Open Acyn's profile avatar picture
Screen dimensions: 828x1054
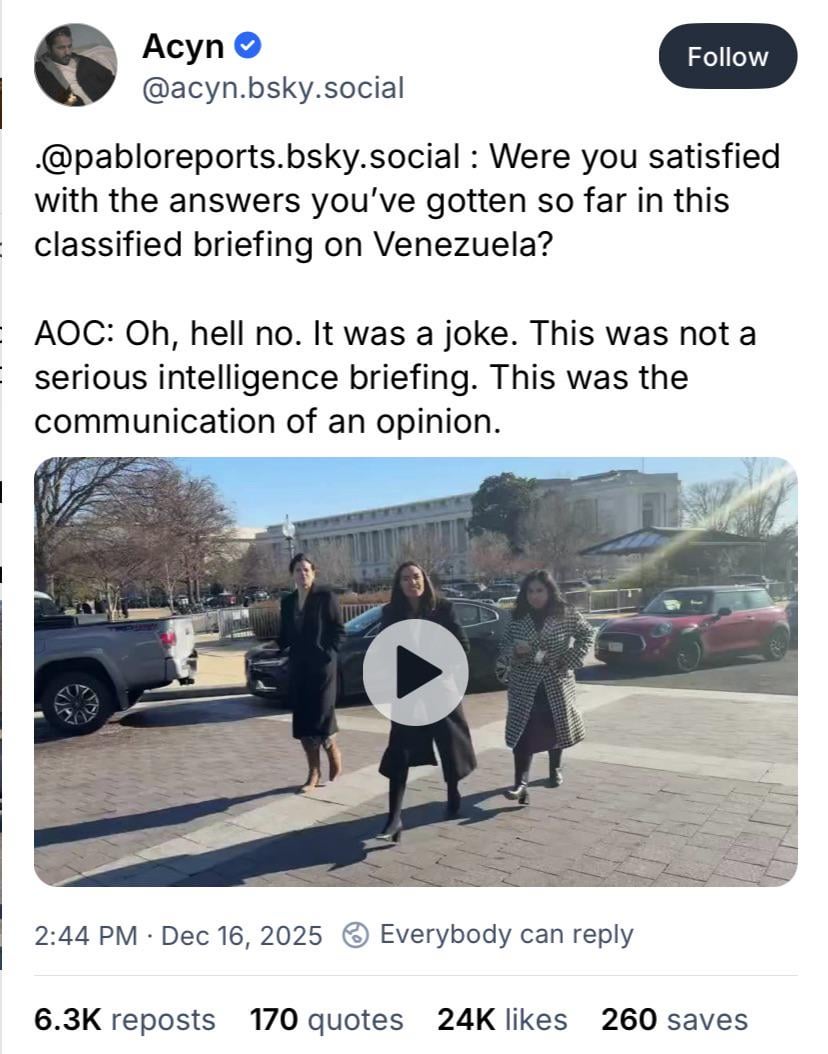(x=75, y=65)
